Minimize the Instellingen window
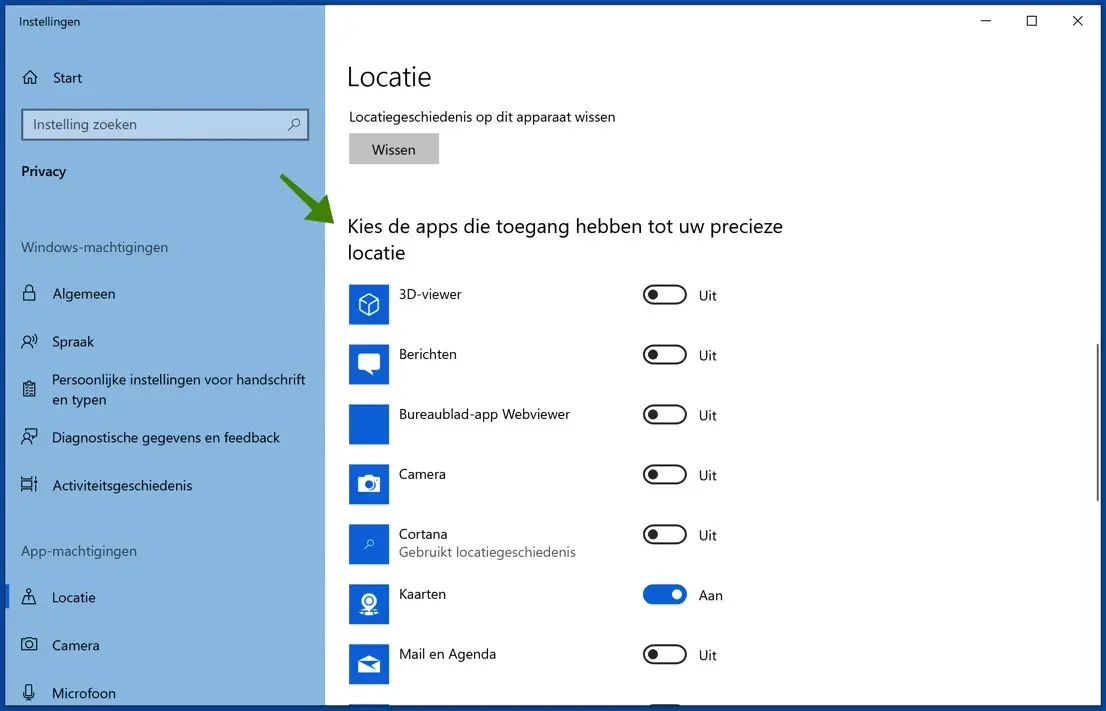 [986, 21]
